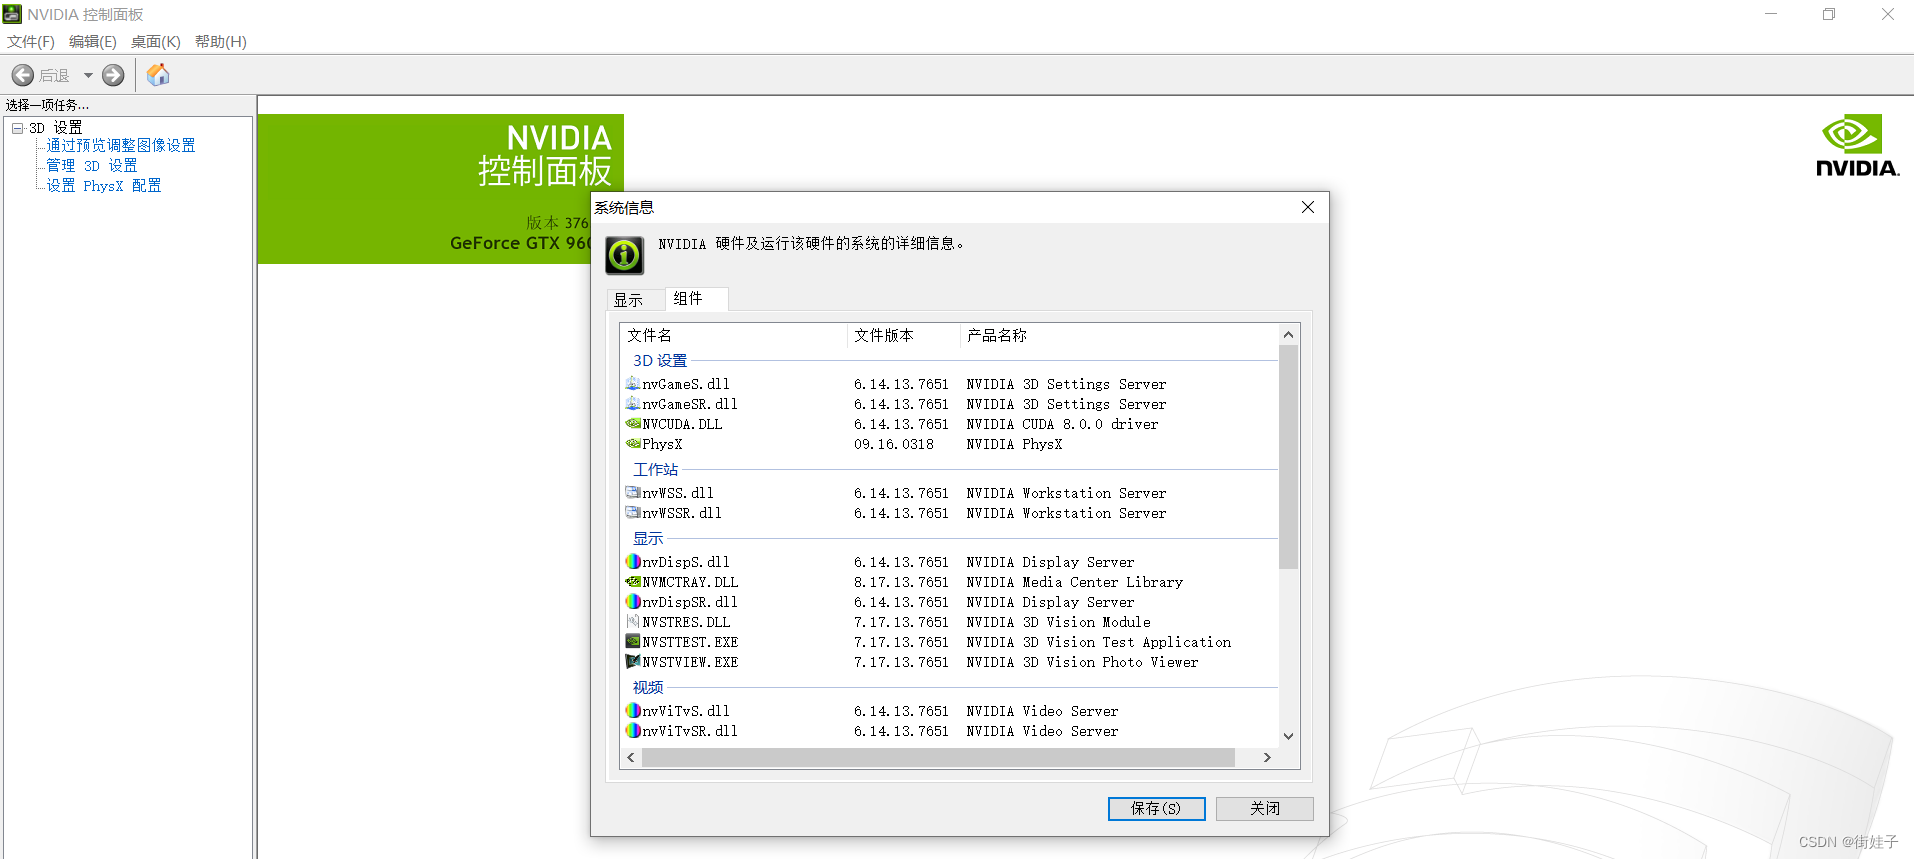1914x859 pixels.
Task: Click NVSTVIEW.EXE icon
Action: (x=633, y=662)
